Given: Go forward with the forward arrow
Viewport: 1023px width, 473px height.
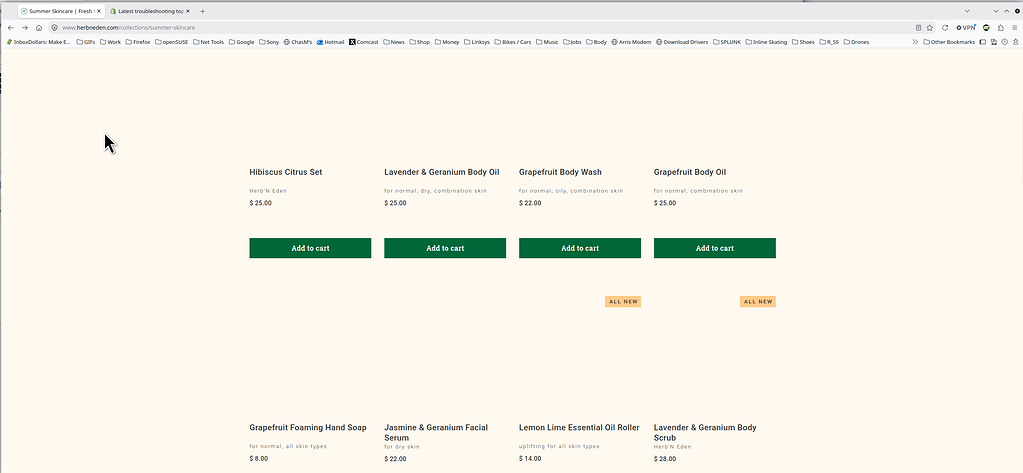Looking at the screenshot, I should 25,28.
